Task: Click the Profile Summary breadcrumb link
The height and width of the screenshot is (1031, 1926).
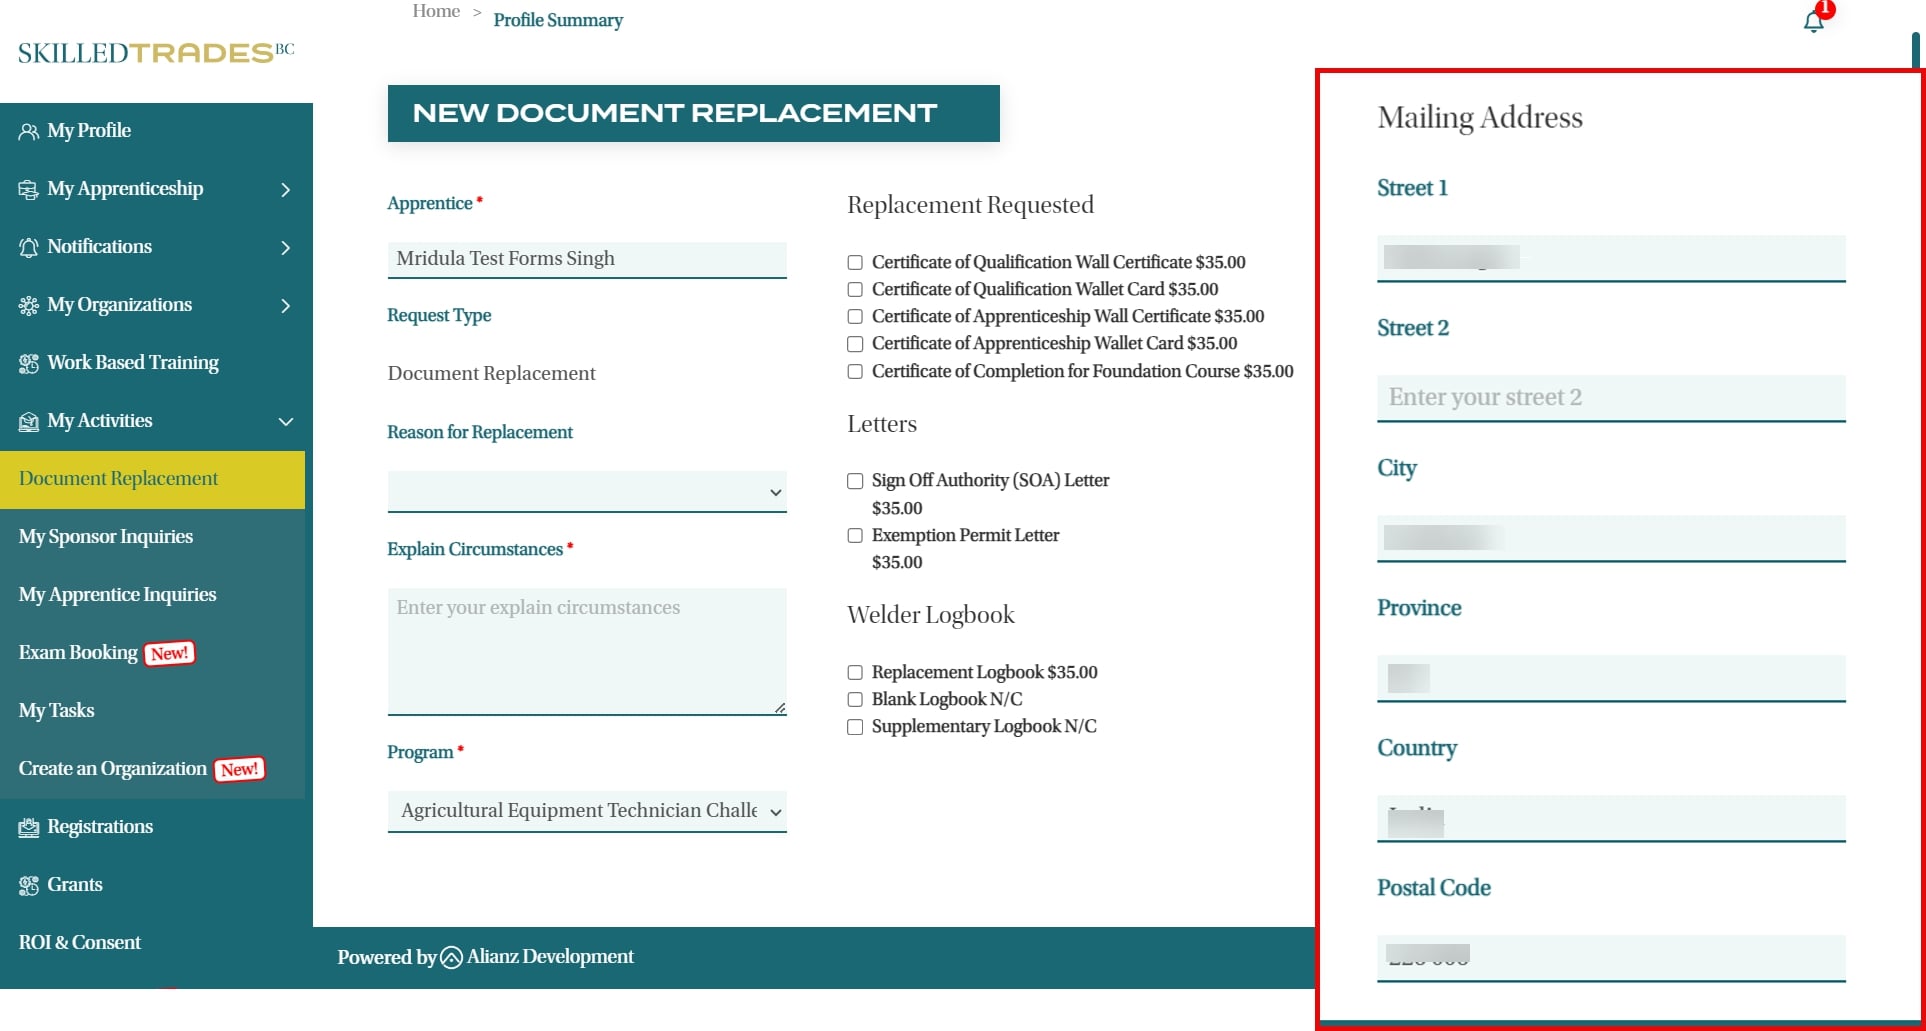Action: click(x=557, y=20)
